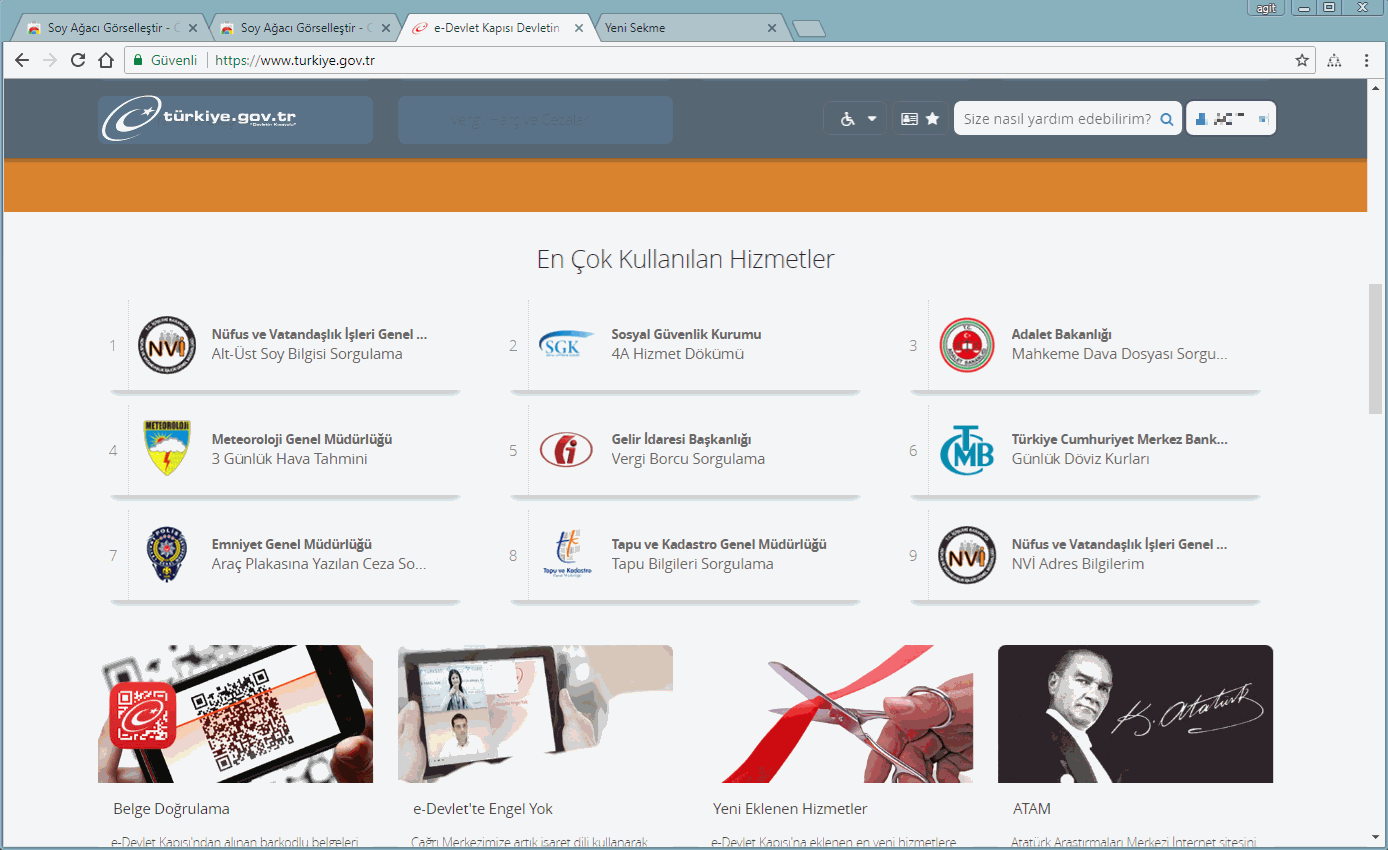The width and height of the screenshot is (1388, 850).
Task: Click the Tapu ve Kadastro logo
Action: pyautogui.click(x=567, y=554)
